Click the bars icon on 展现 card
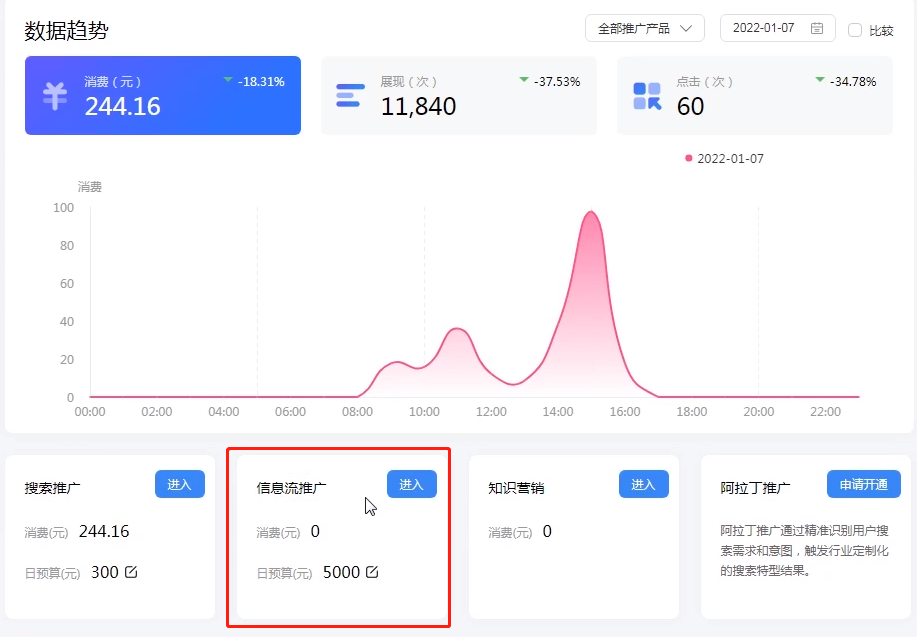The height and width of the screenshot is (637, 917). coord(350,95)
